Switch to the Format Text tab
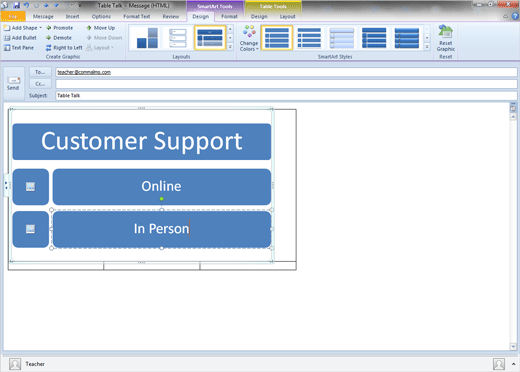Viewport: 520px width, 372px height. 137,16
